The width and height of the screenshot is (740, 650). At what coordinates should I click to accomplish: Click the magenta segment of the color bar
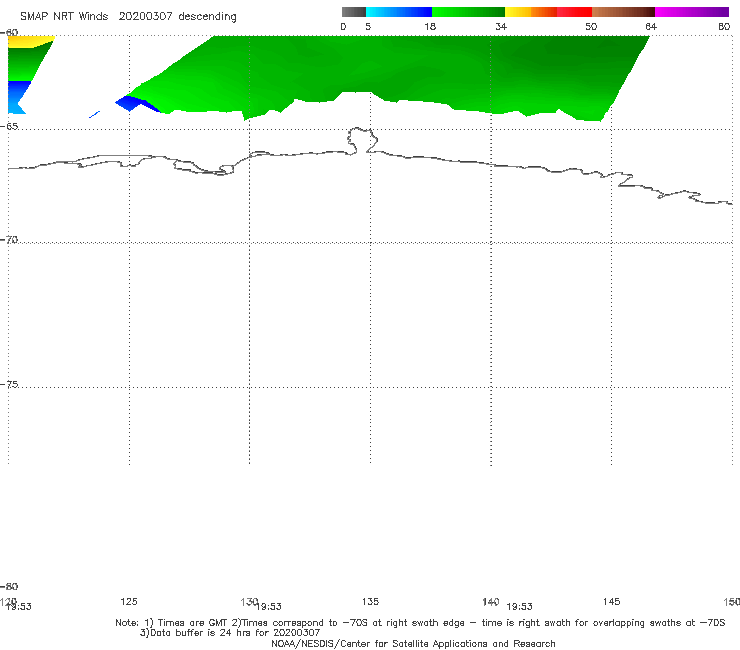692,12
